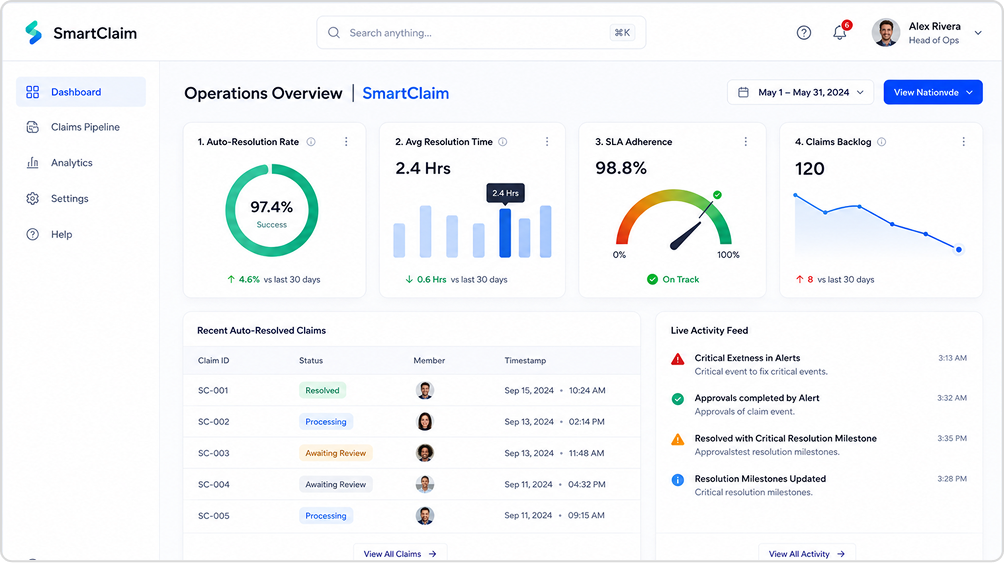Select highlighted 2.4 Hrs bar in chart

[x=505, y=233]
